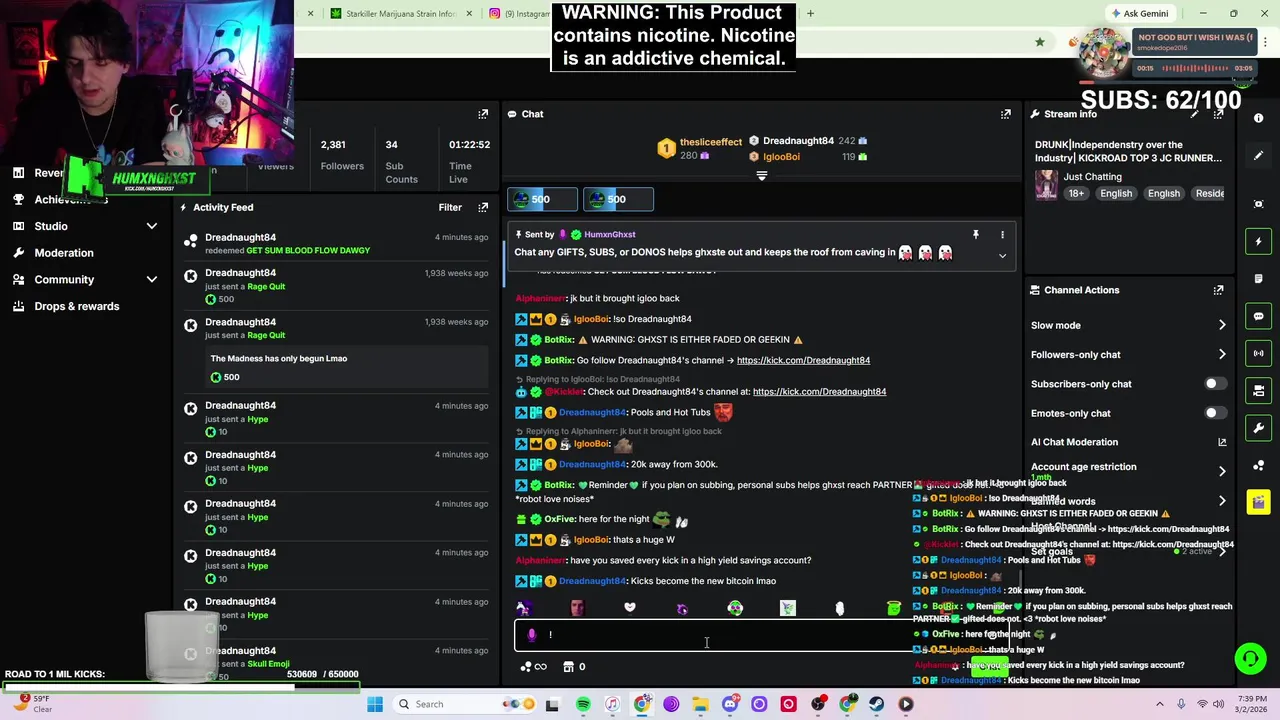
Task: Pop out the Channel Actions panel
Action: 1218,290
